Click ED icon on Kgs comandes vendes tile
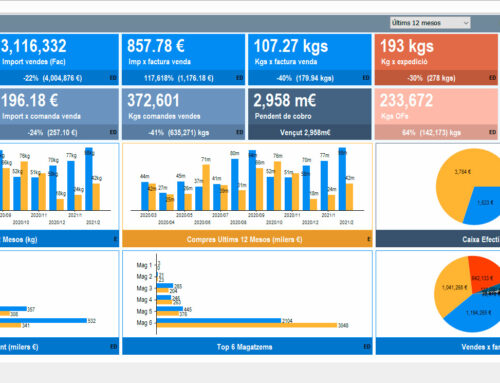This screenshot has width=500, height=383. point(240,132)
